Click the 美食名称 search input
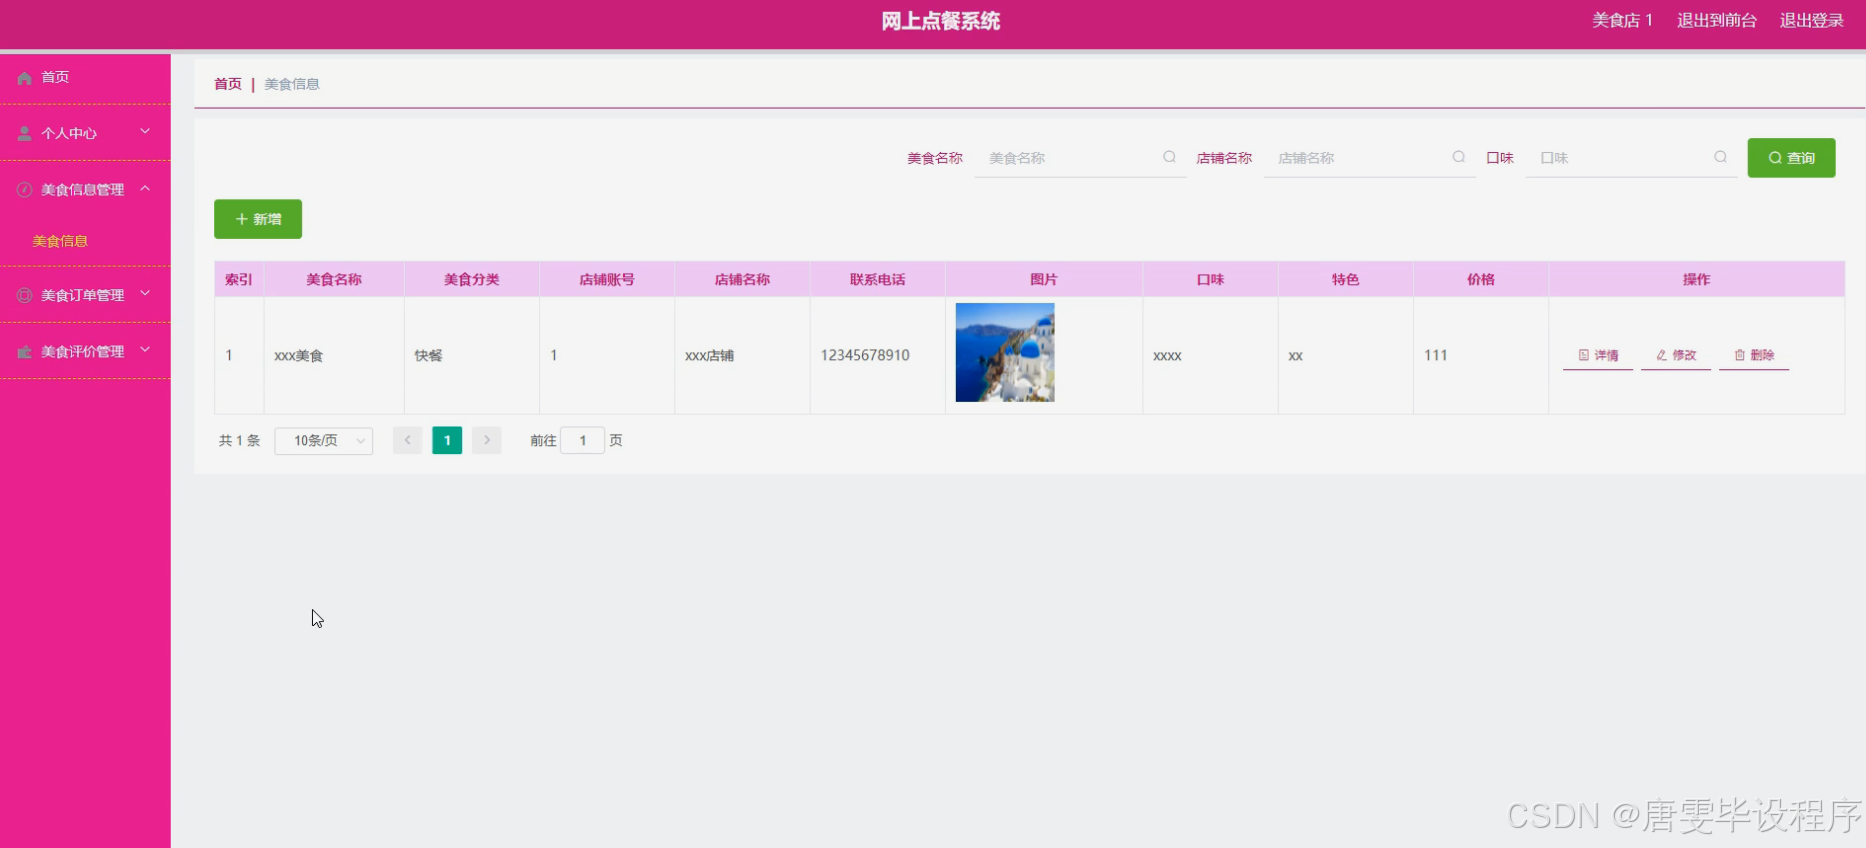This screenshot has height=848, width=1866. [1080, 158]
